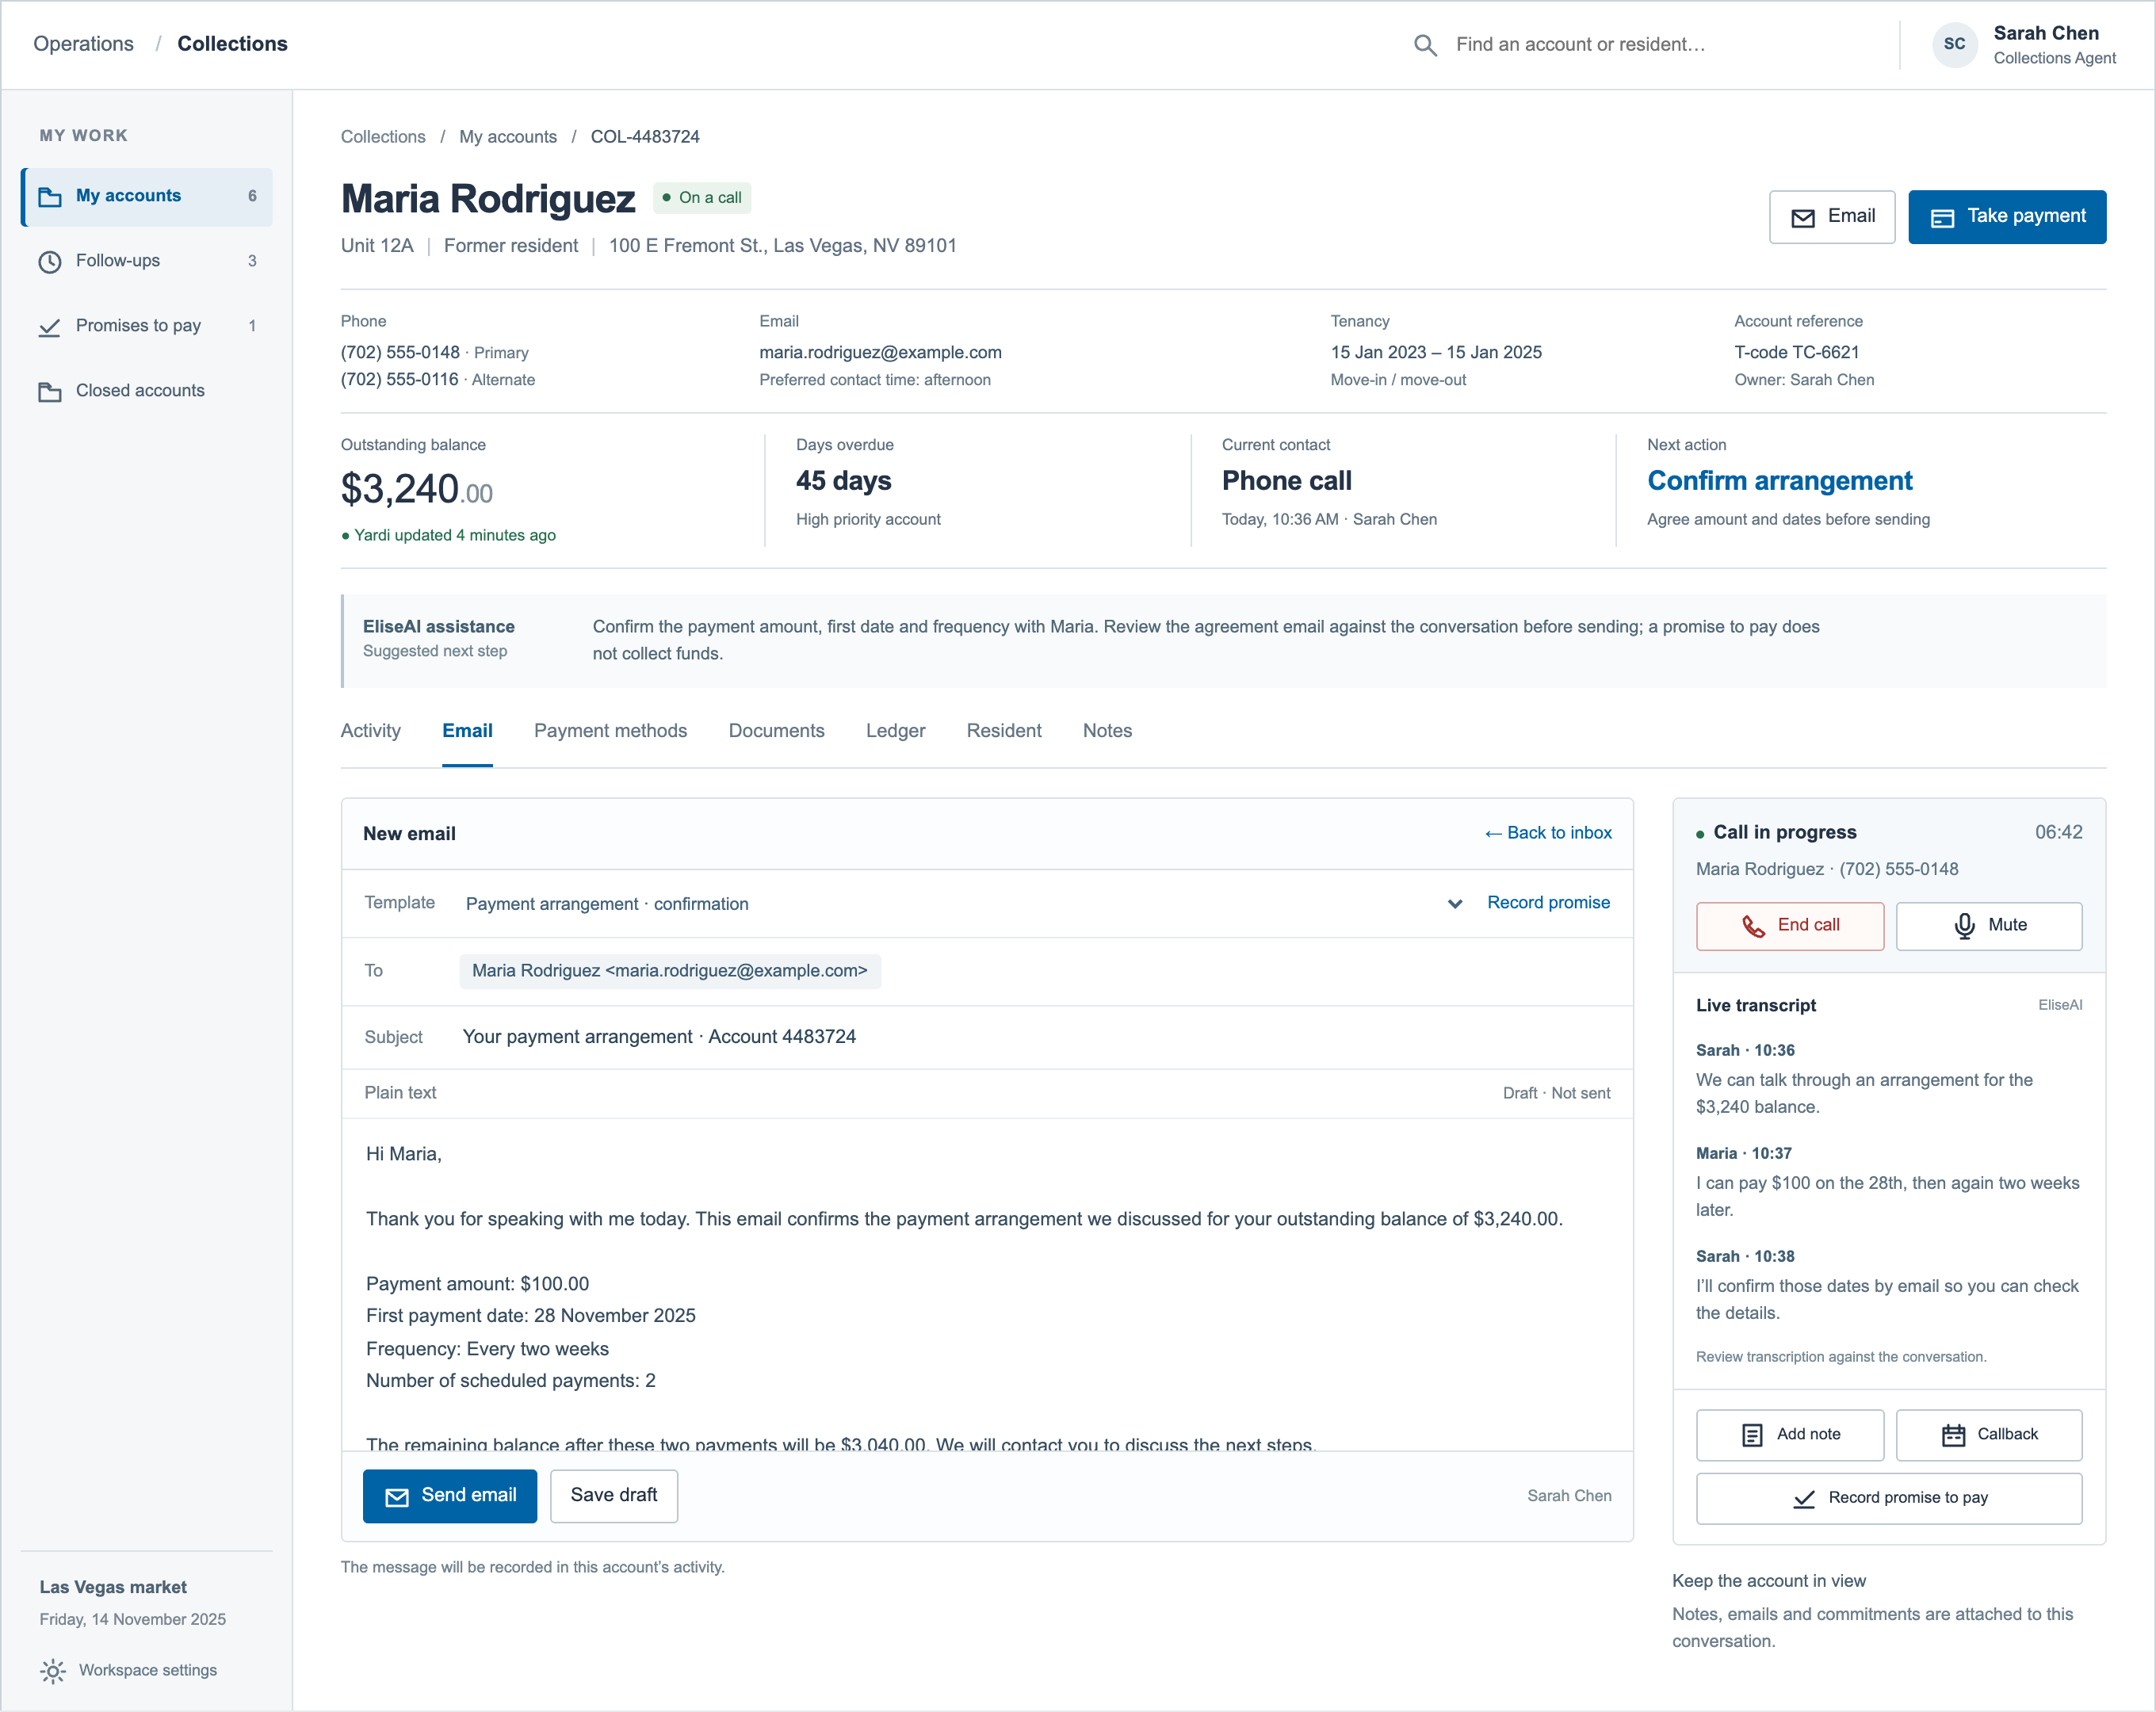The height and width of the screenshot is (1712, 2156).
Task: Click the Closed accounts folder icon
Action: point(50,392)
